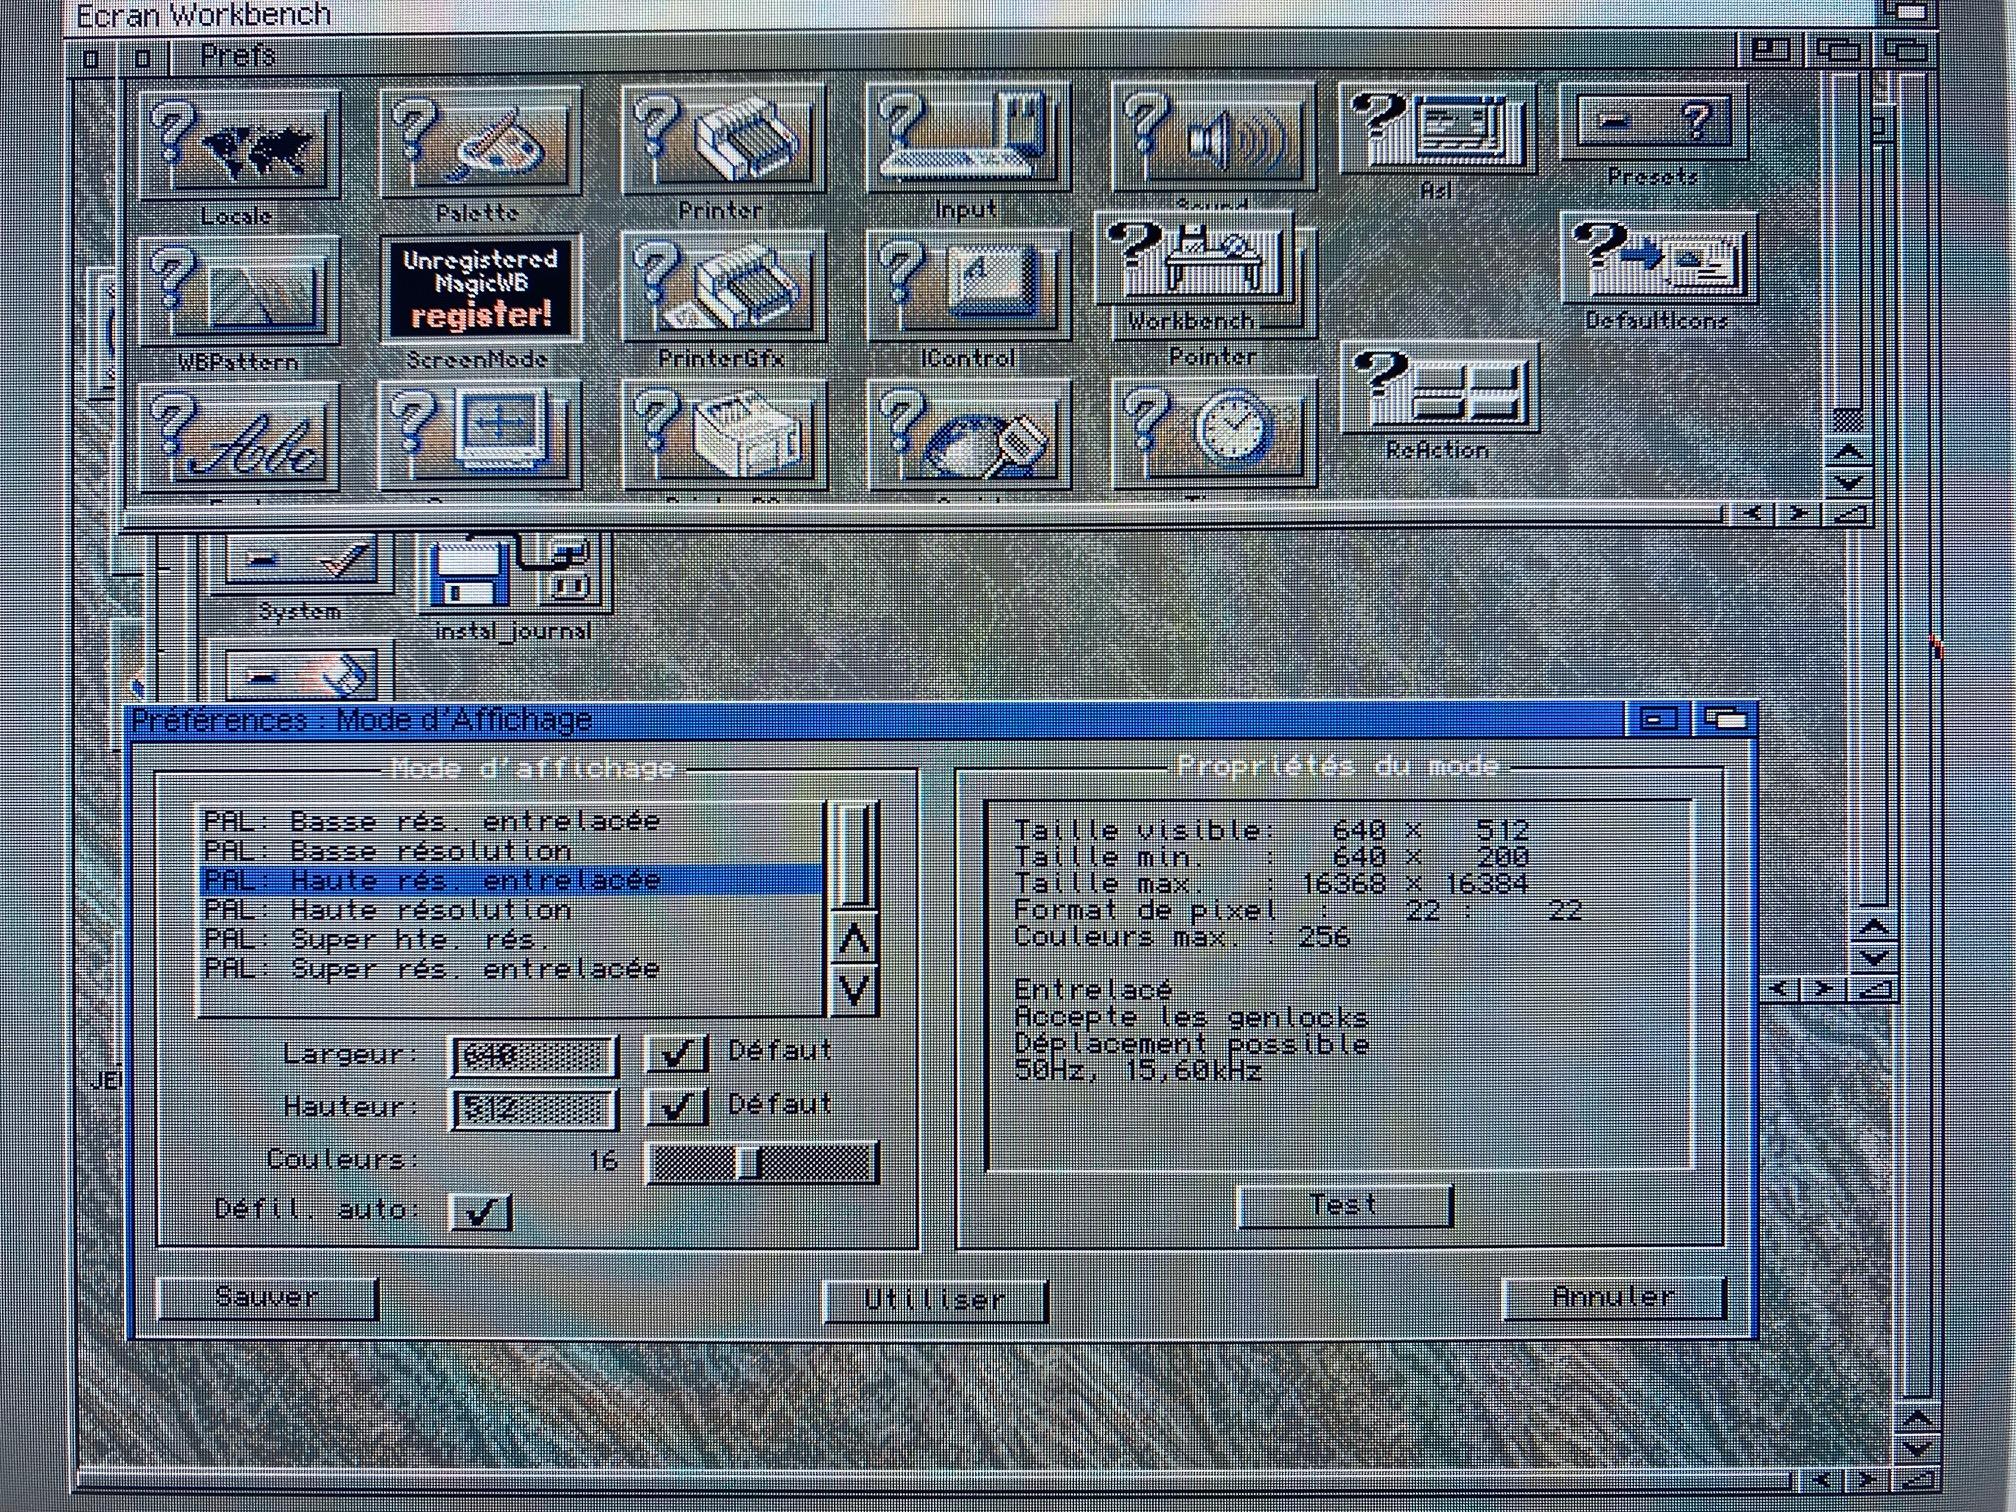Image resolution: width=2016 pixels, height=1512 pixels.
Task: Click the Utiliser button
Action: 934,1300
